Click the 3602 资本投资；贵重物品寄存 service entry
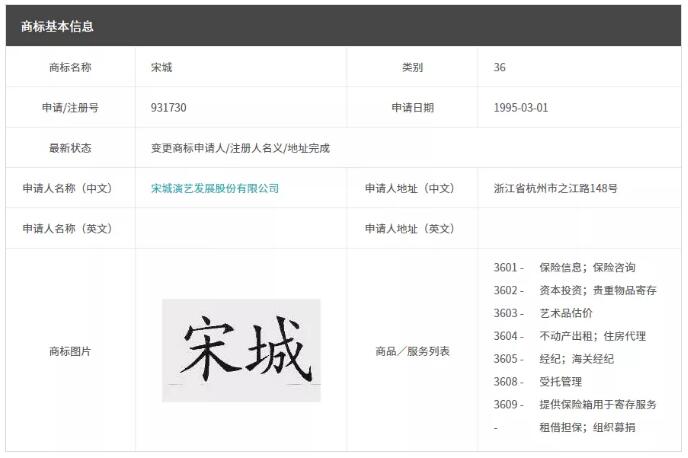This screenshot has height=458, width=688. [x=575, y=290]
